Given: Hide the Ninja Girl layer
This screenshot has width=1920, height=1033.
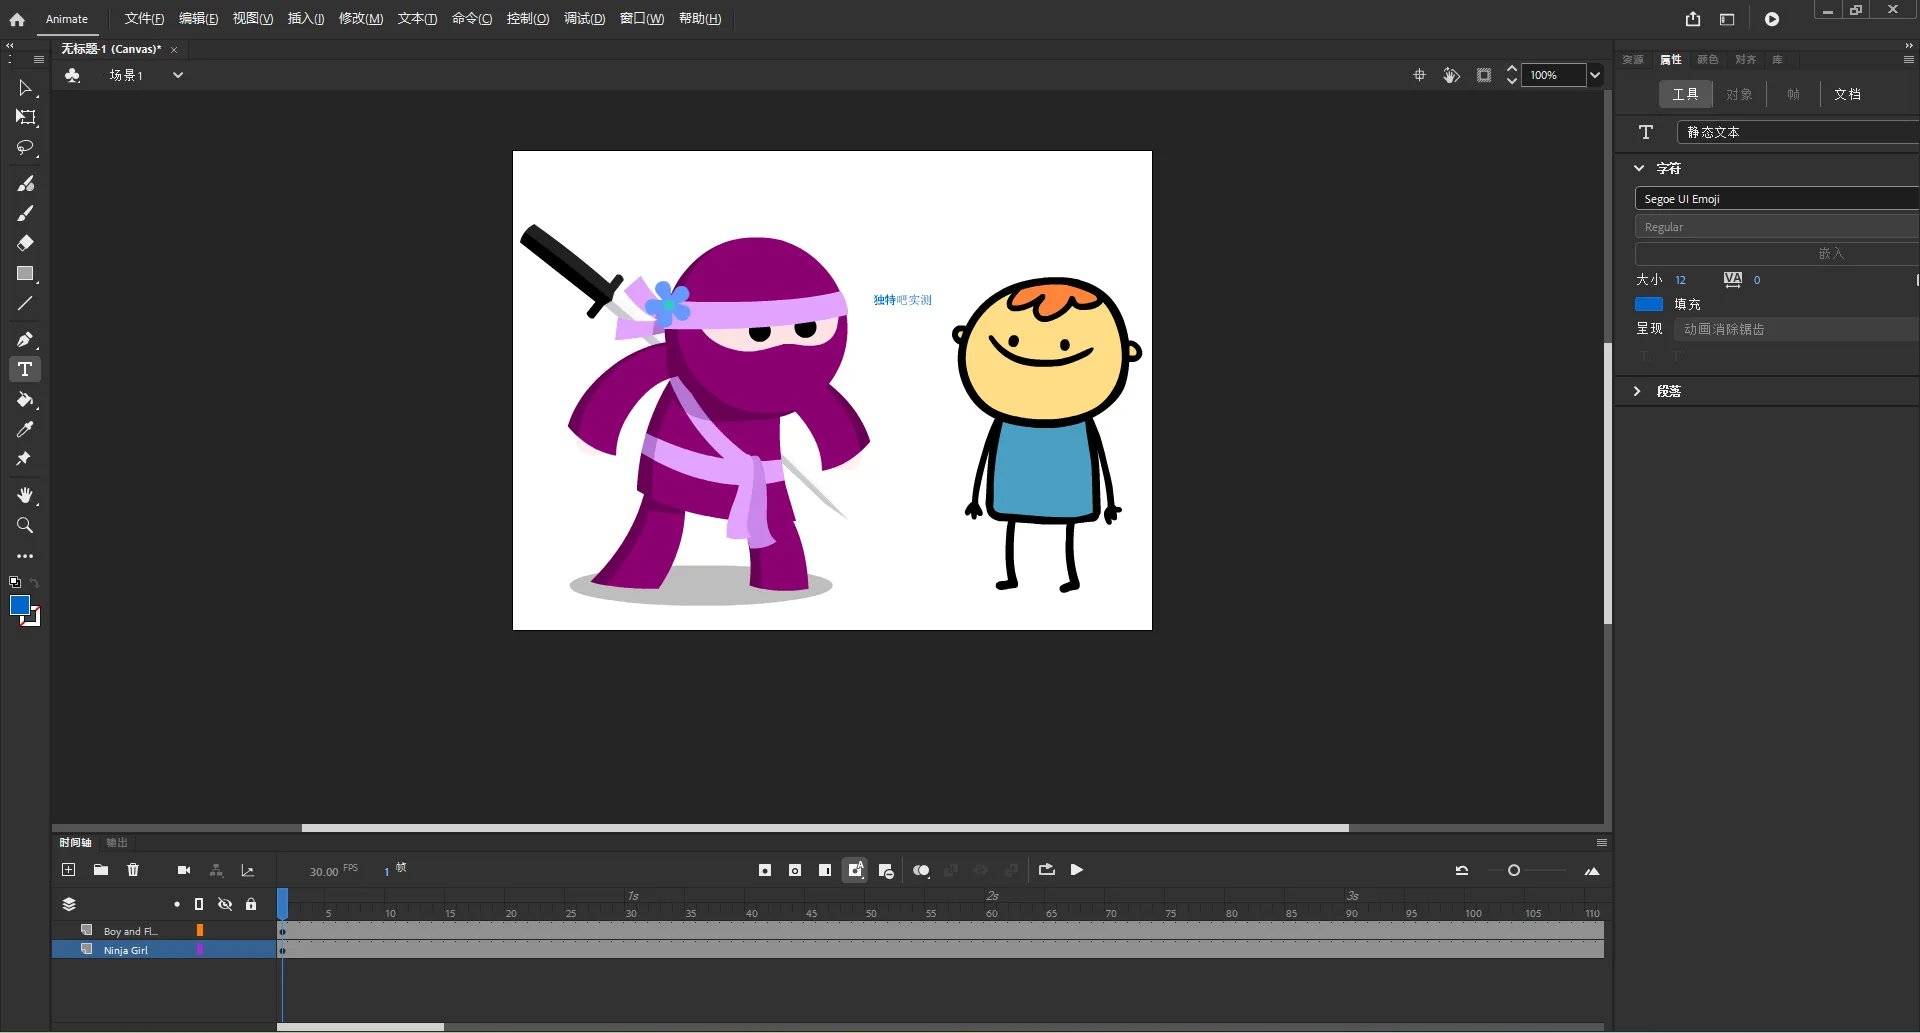Looking at the screenshot, I should click(x=225, y=950).
